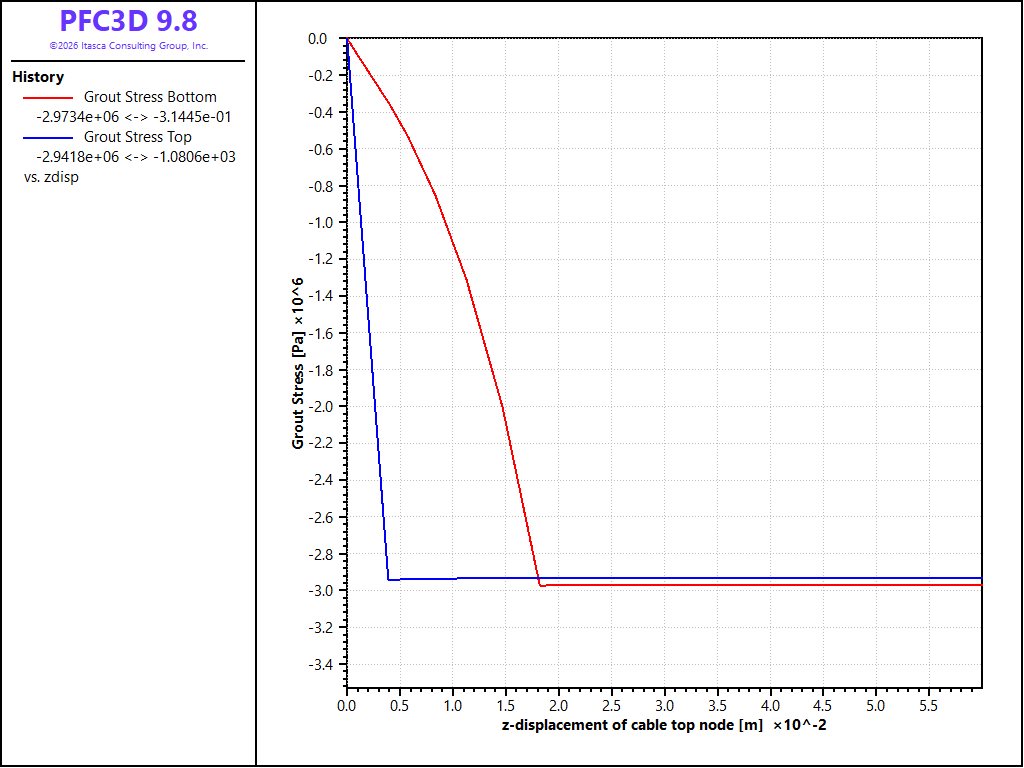Click the 5.5 x-axis tick label
Image resolution: width=1024 pixels, height=768 pixels.
click(x=929, y=706)
